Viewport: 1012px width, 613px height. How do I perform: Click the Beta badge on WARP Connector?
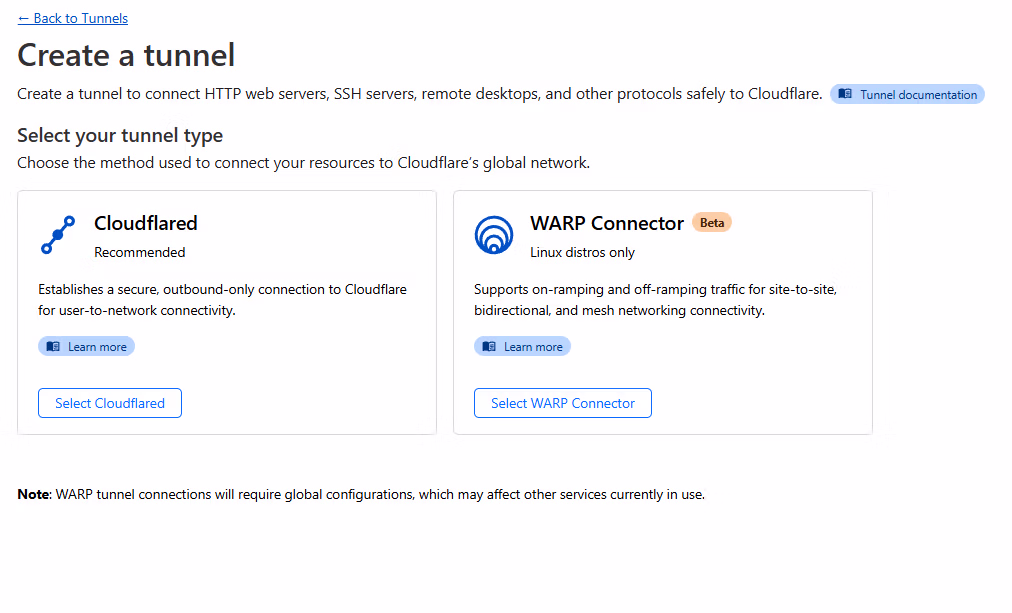(712, 222)
